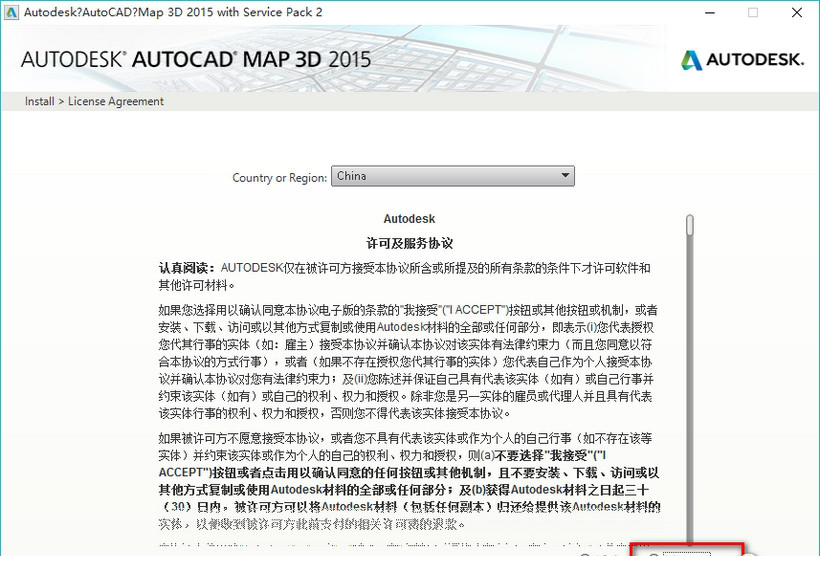Click the 'Country or Region:' label
Screen dimensions: 820x578
coord(279,178)
